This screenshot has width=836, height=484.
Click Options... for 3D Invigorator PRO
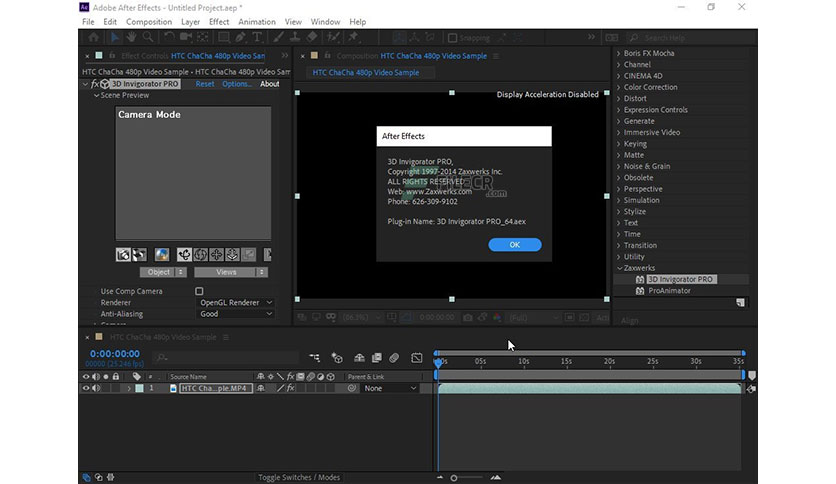[236, 84]
